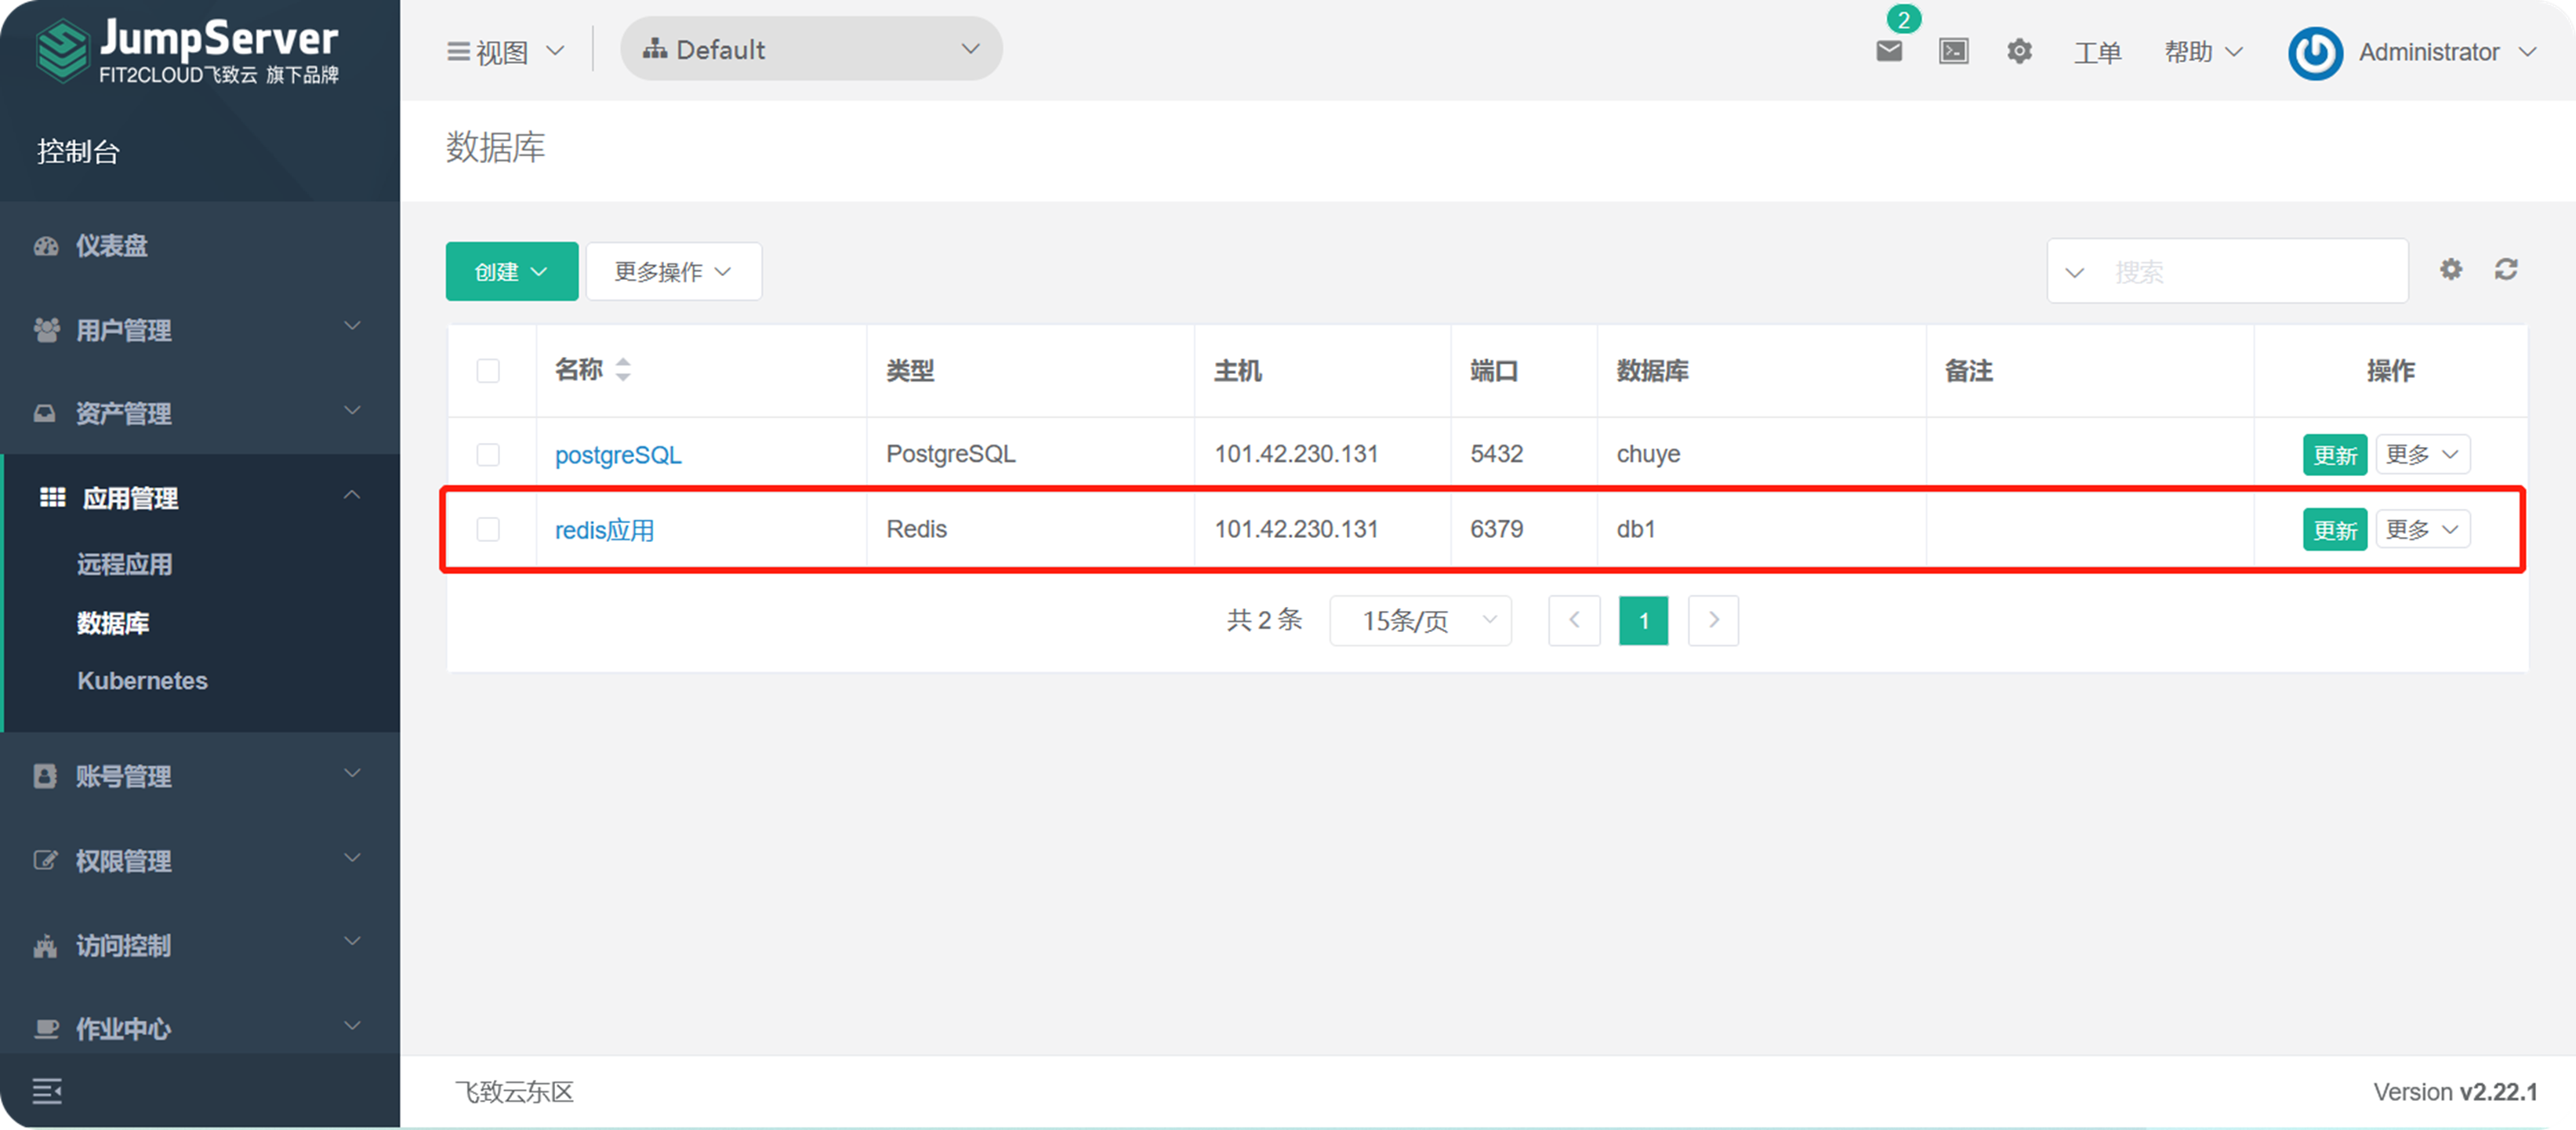Click the 资产管理 sidebar icon
The height and width of the screenshot is (1130, 2576).
point(46,413)
